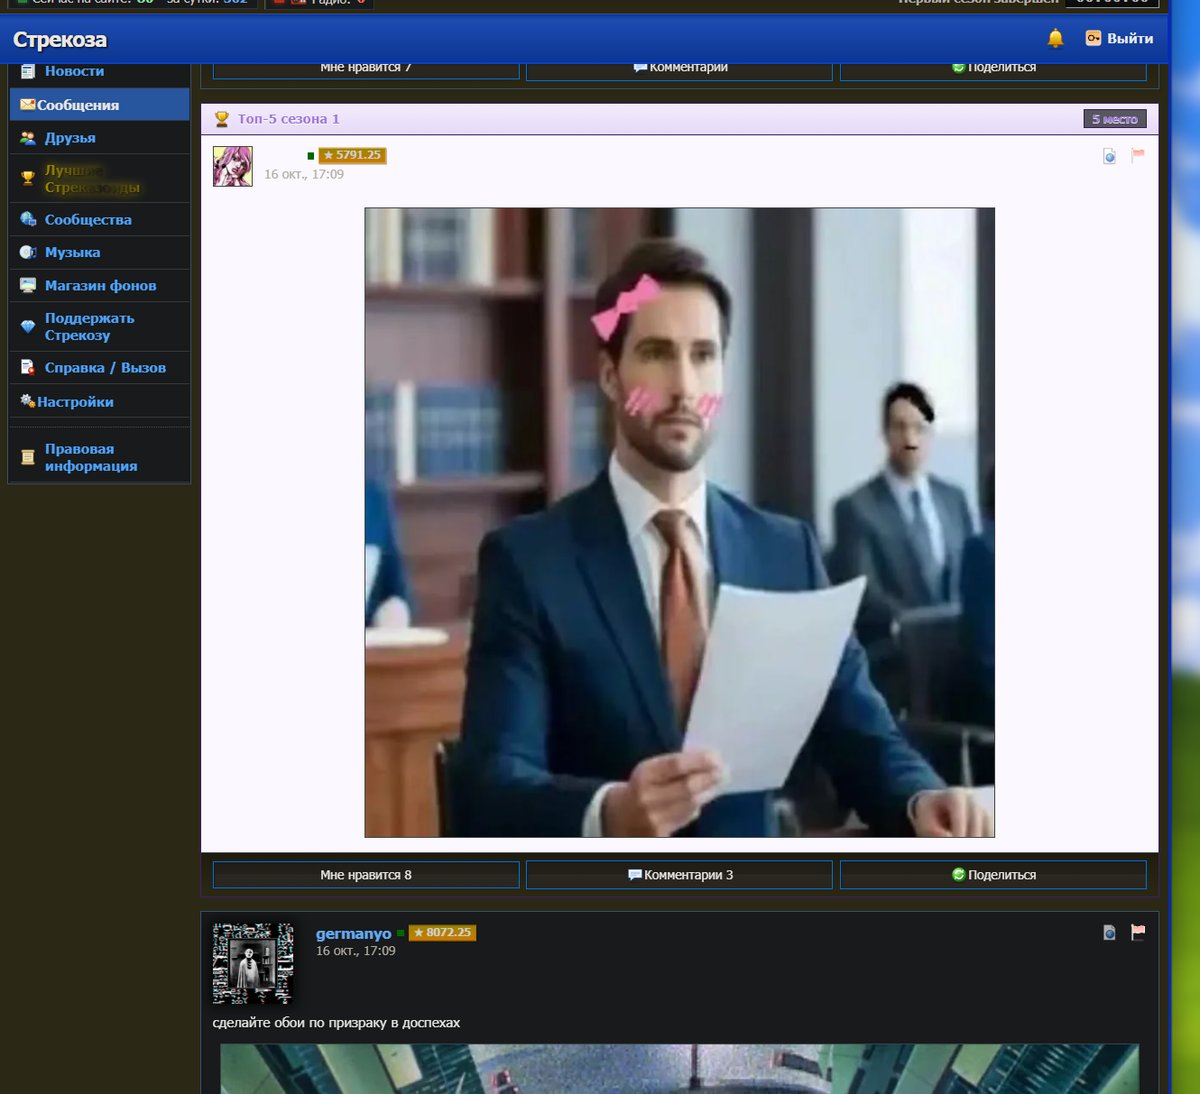Click the disc icon beside Музыка
The image size is (1200, 1094).
coord(28,252)
